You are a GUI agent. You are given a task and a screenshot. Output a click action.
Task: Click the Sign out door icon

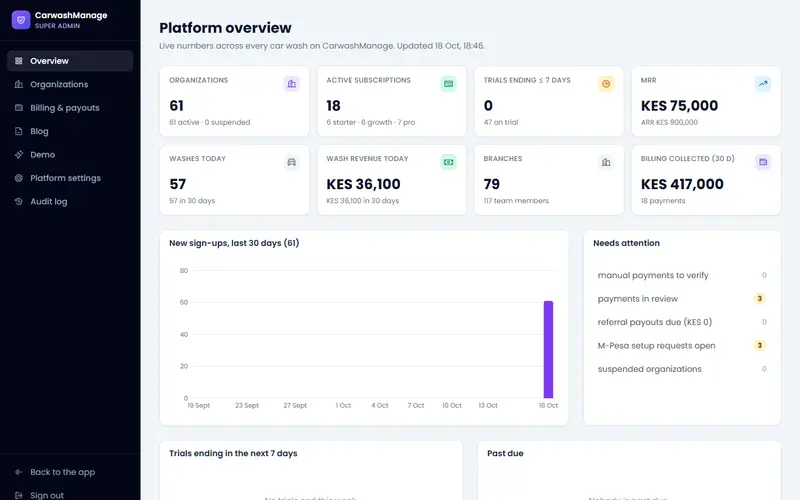click(19, 495)
